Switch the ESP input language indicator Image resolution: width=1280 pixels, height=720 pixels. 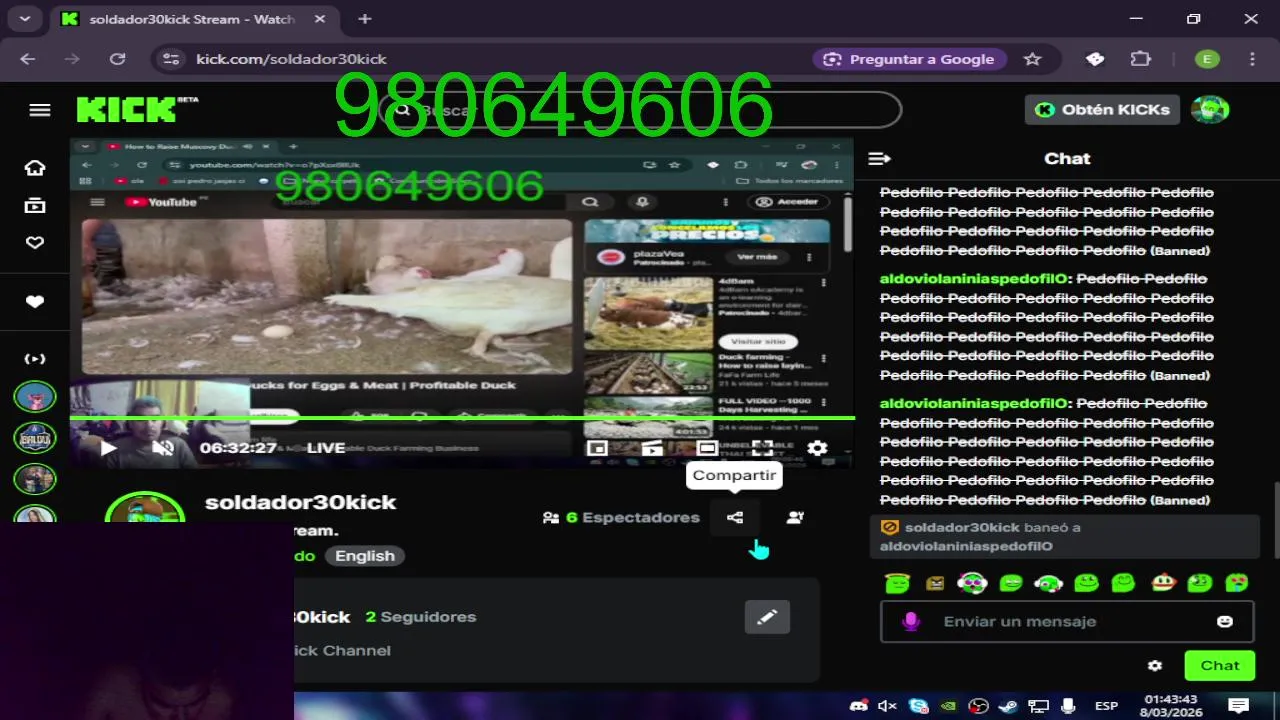point(1106,706)
